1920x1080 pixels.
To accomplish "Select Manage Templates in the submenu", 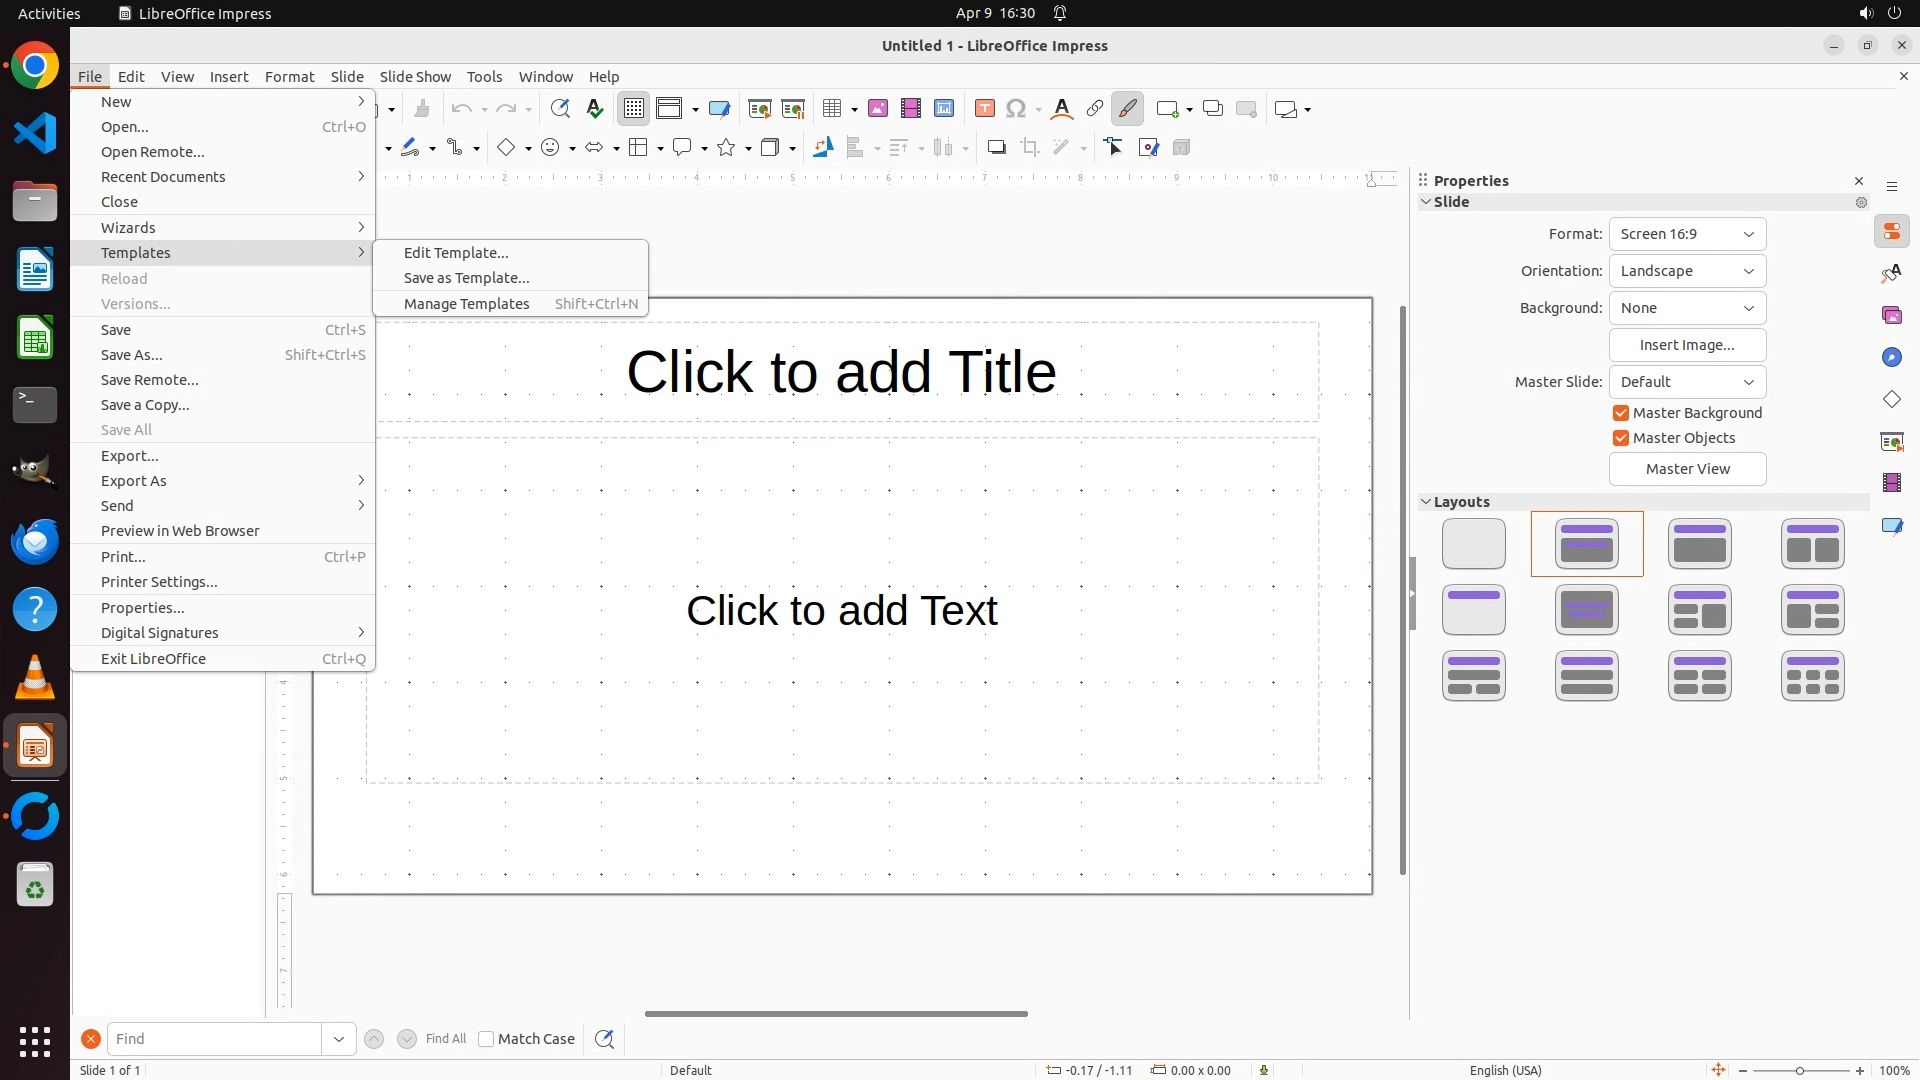I will [x=466, y=304].
